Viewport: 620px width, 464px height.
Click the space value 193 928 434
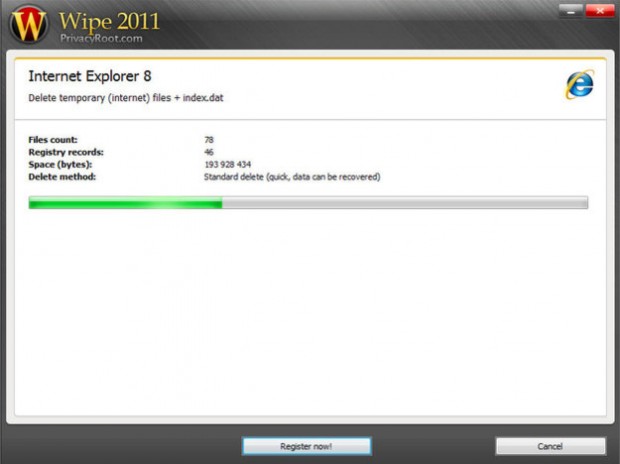tap(228, 165)
